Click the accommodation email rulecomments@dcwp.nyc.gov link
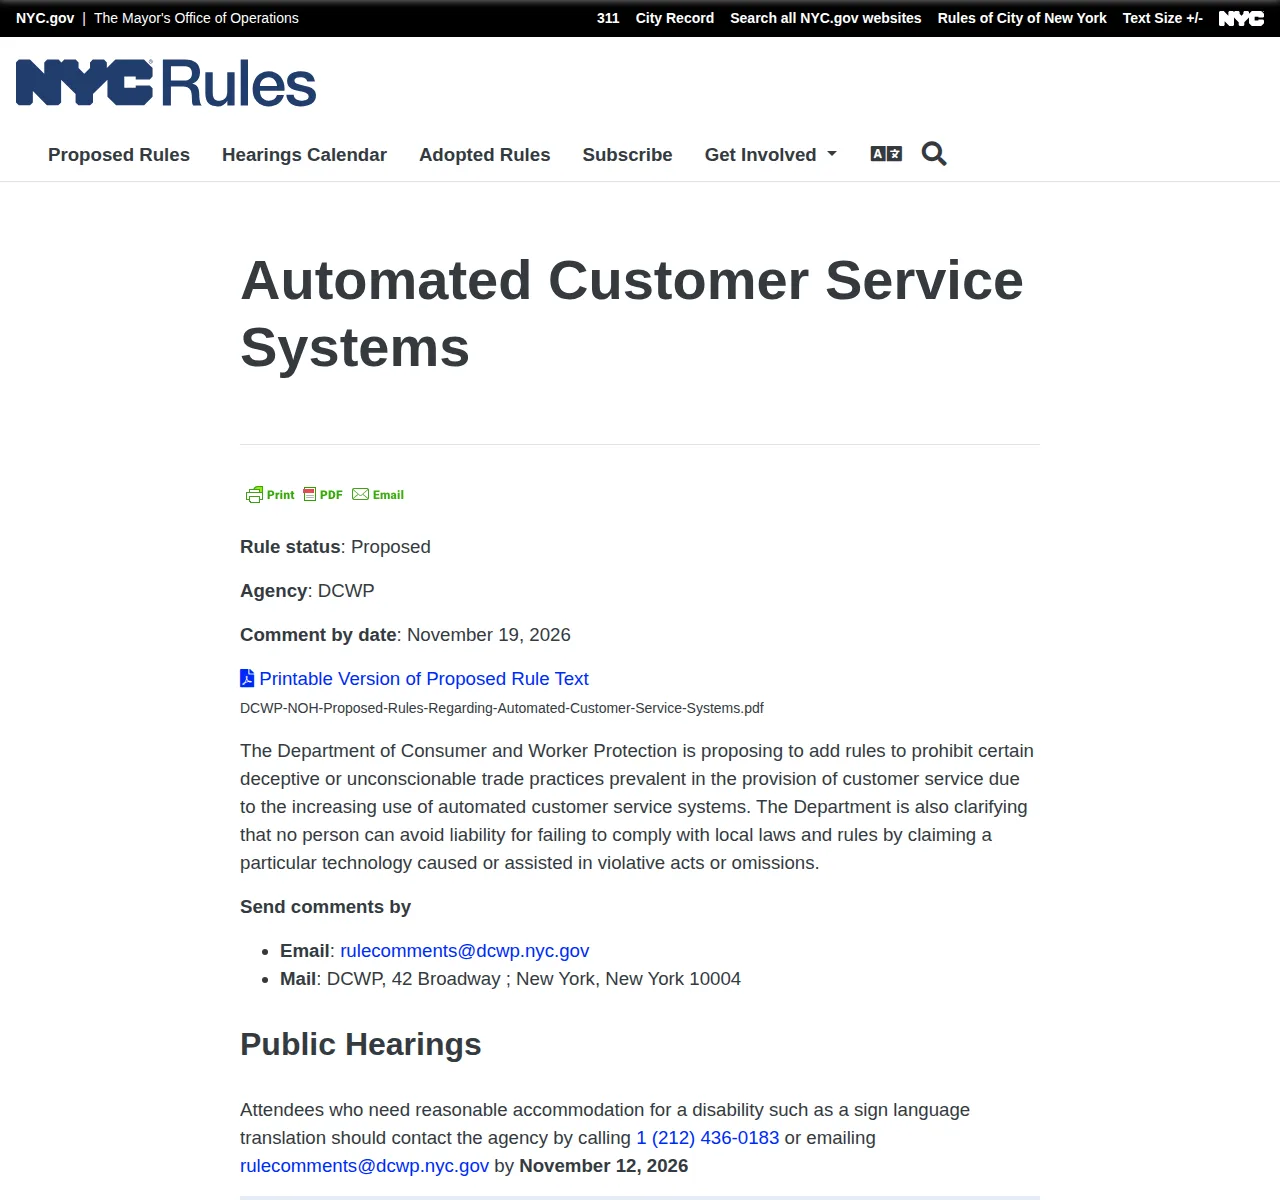1280x1200 pixels. tap(365, 1166)
